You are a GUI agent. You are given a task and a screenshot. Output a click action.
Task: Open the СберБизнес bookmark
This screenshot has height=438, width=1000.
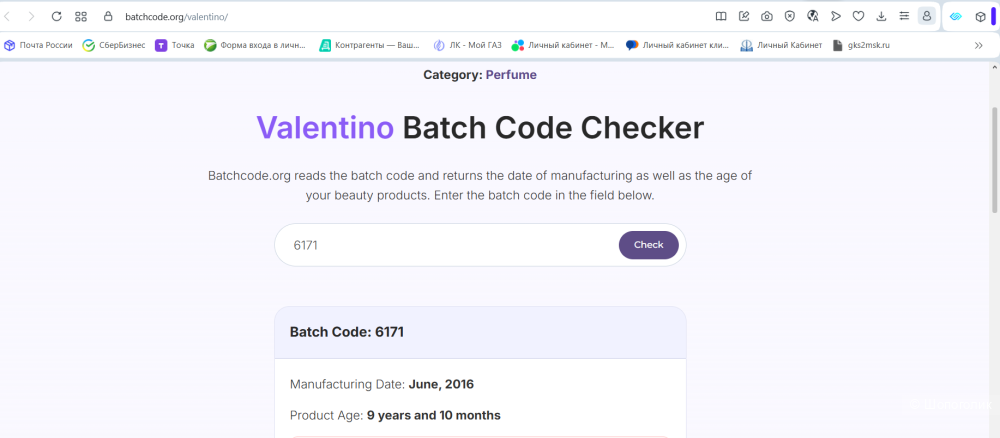(x=114, y=45)
